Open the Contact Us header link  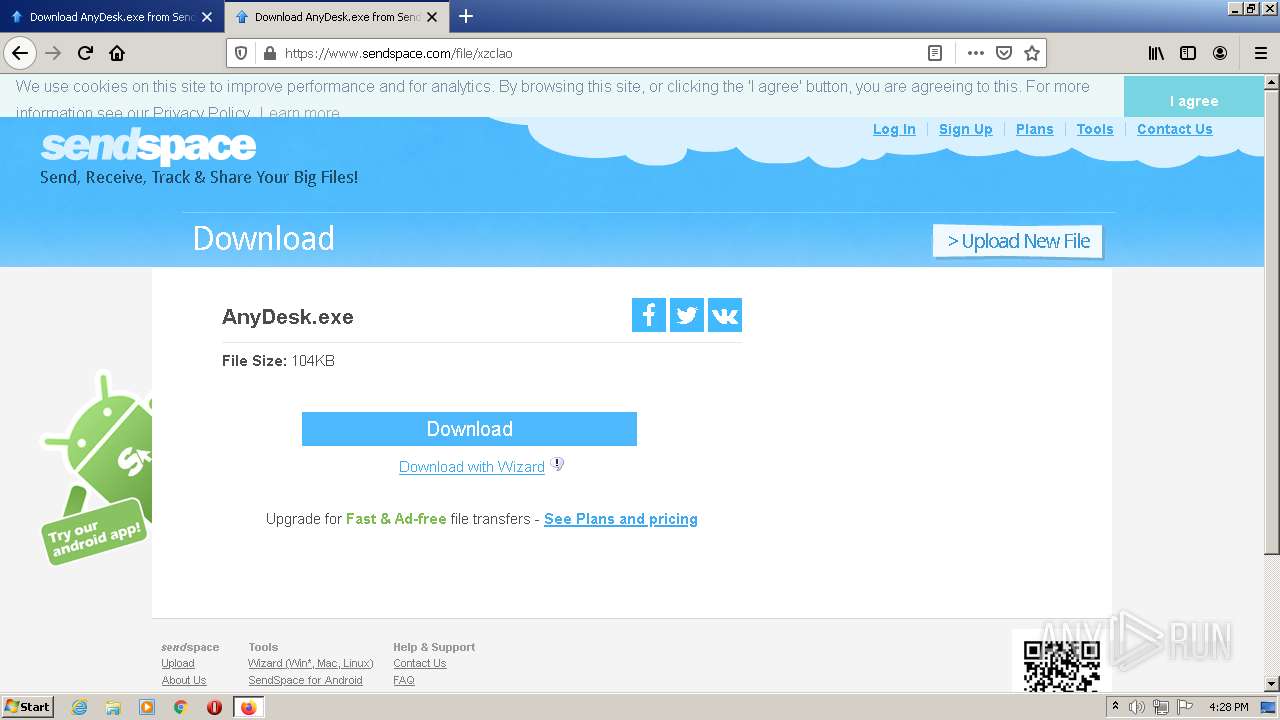tap(1175, 129)
